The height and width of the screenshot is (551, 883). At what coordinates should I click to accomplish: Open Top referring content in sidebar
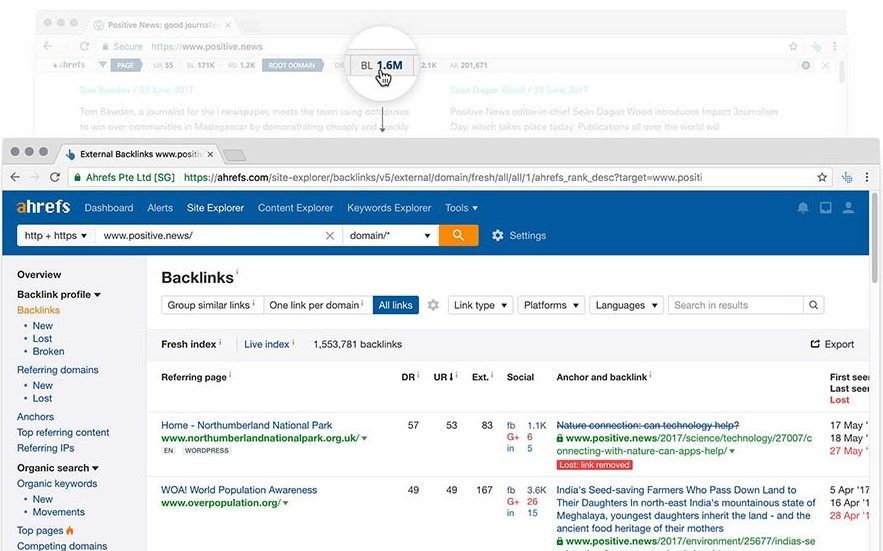click(63, 432)
